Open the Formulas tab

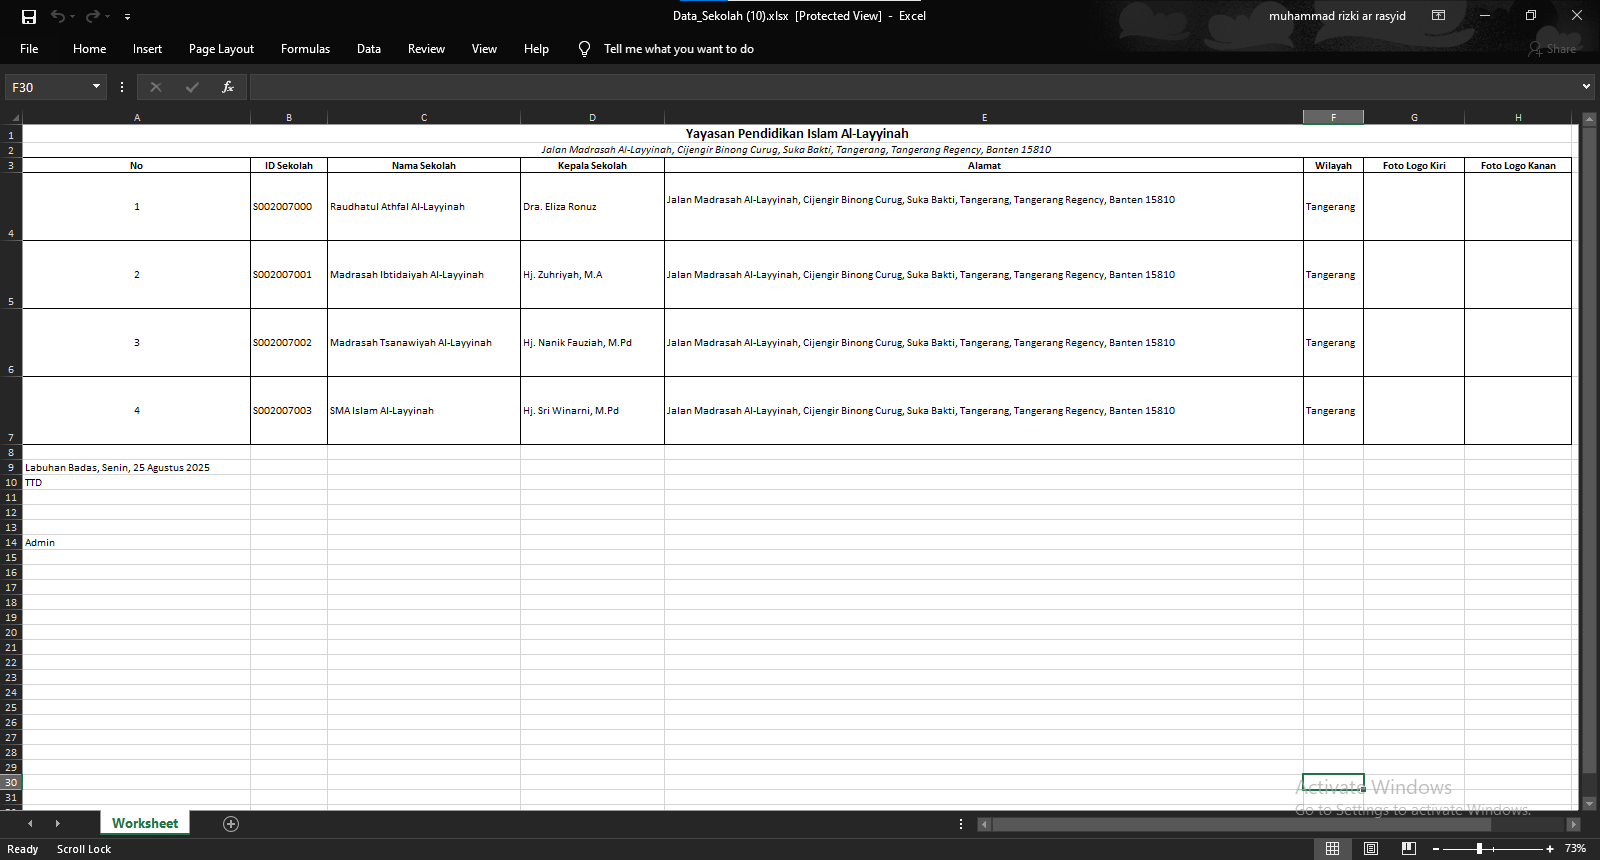click(x=305, y=49)
